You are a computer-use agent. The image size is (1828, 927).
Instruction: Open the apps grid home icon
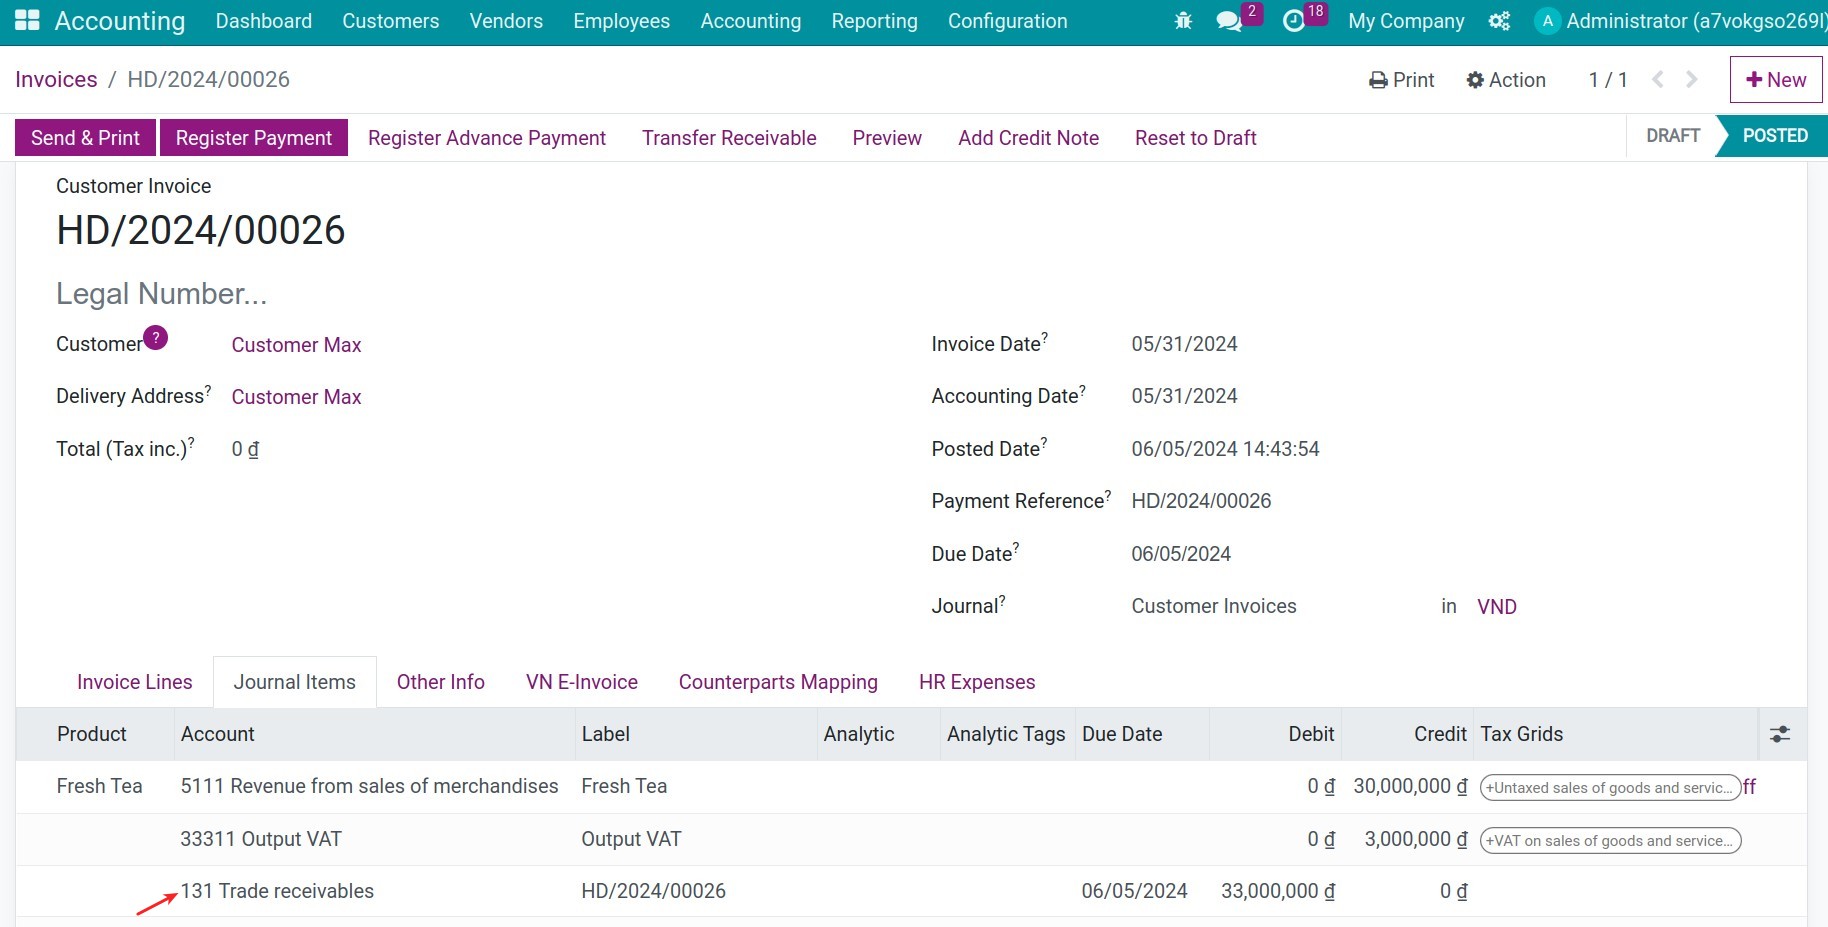[27, 20]
